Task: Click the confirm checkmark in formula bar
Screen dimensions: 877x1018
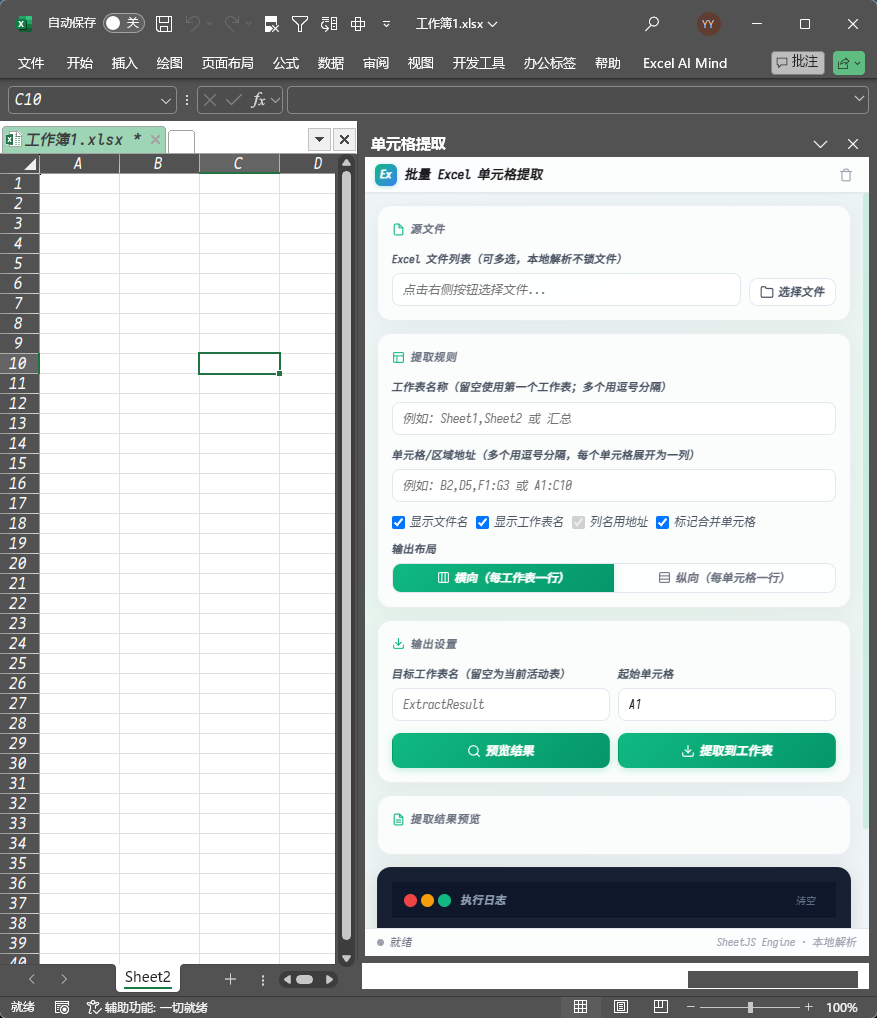Action: [x=234, y=100]
